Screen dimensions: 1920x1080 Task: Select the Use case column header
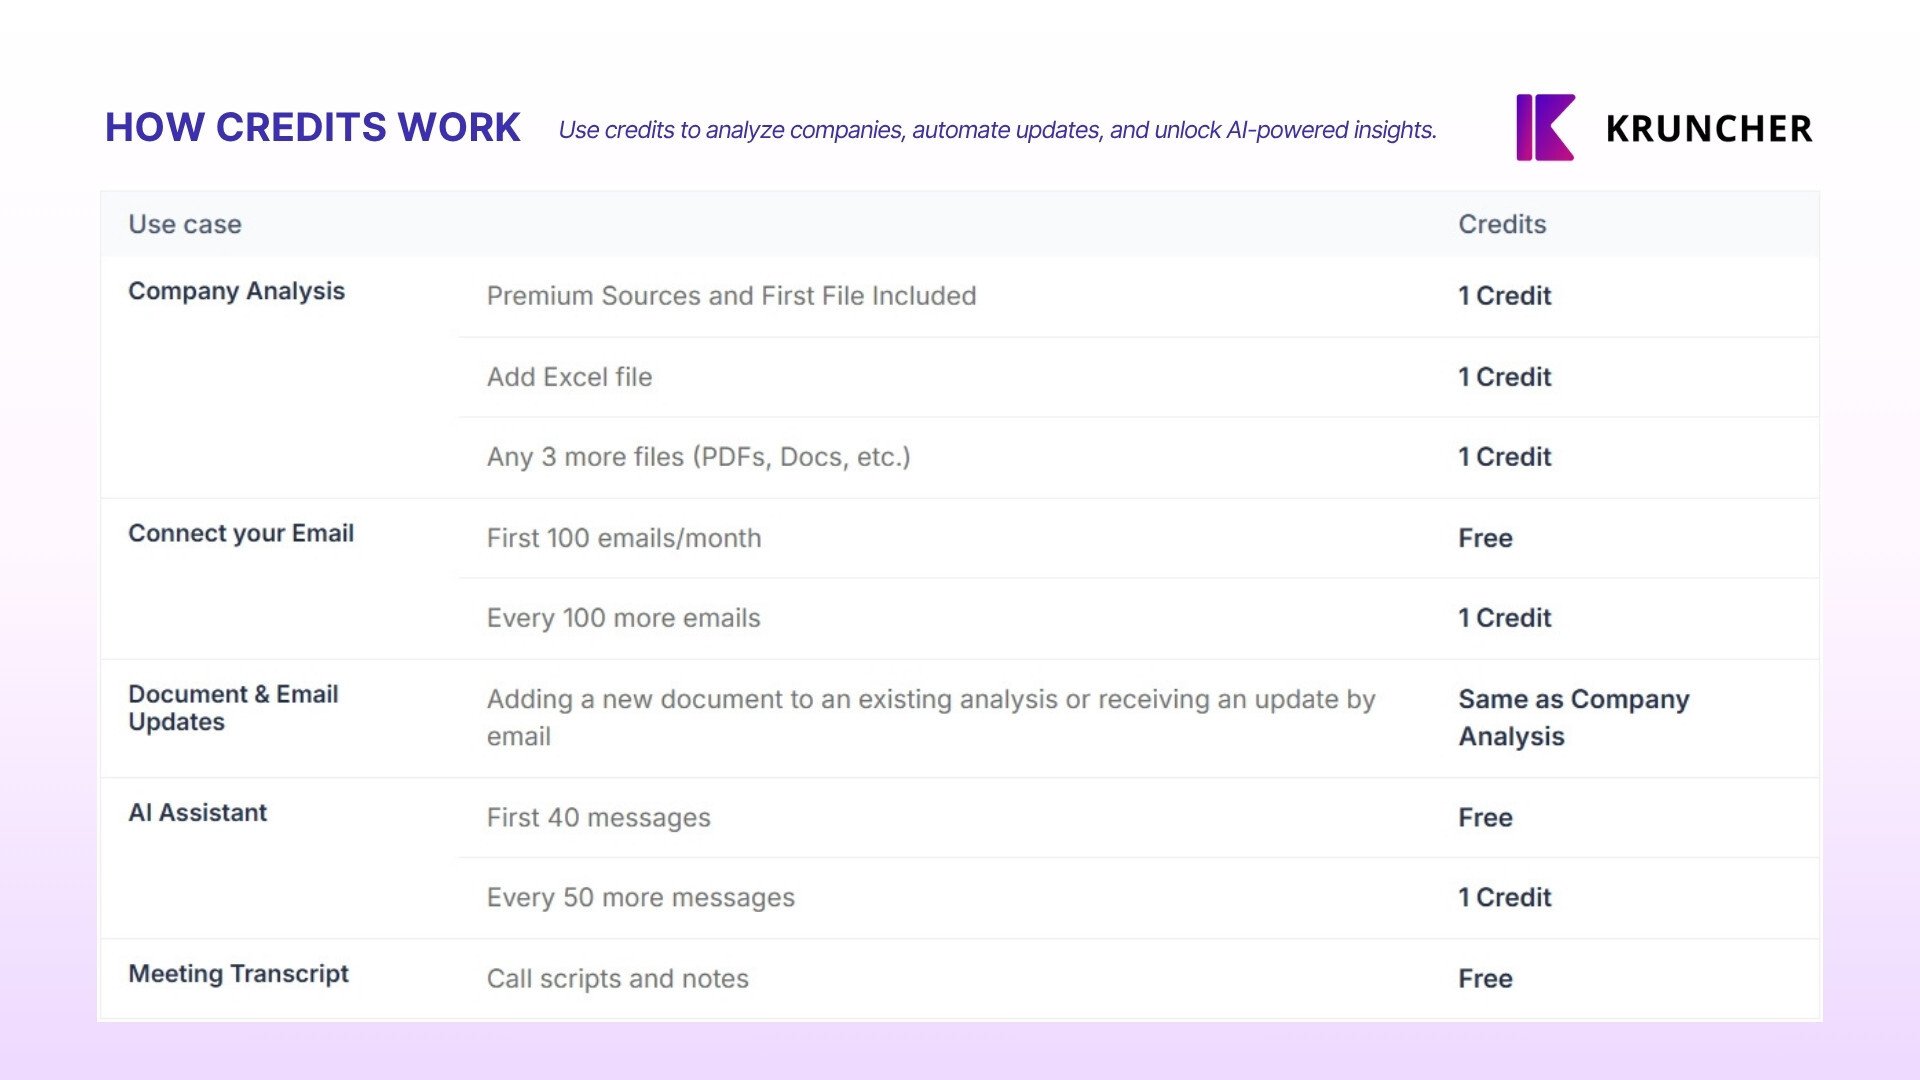[x=185, y=224]
